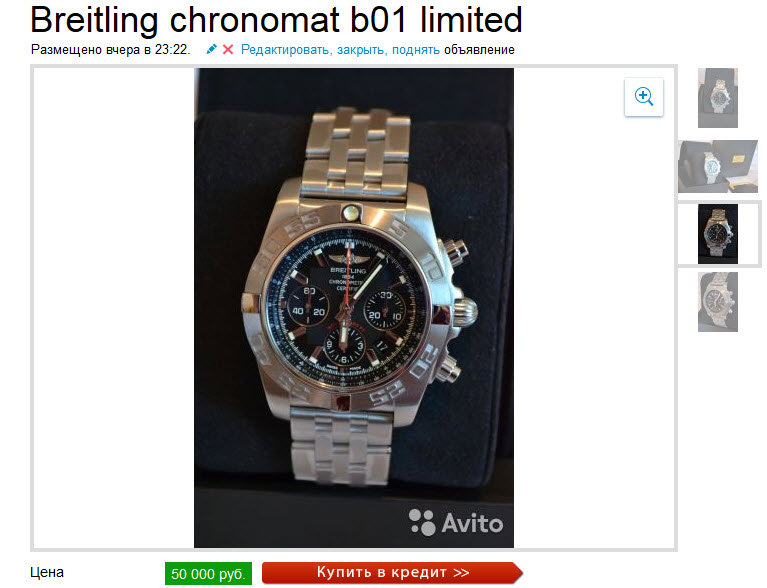Click the Размещено вчера в 23:22 text

point(111,50)
